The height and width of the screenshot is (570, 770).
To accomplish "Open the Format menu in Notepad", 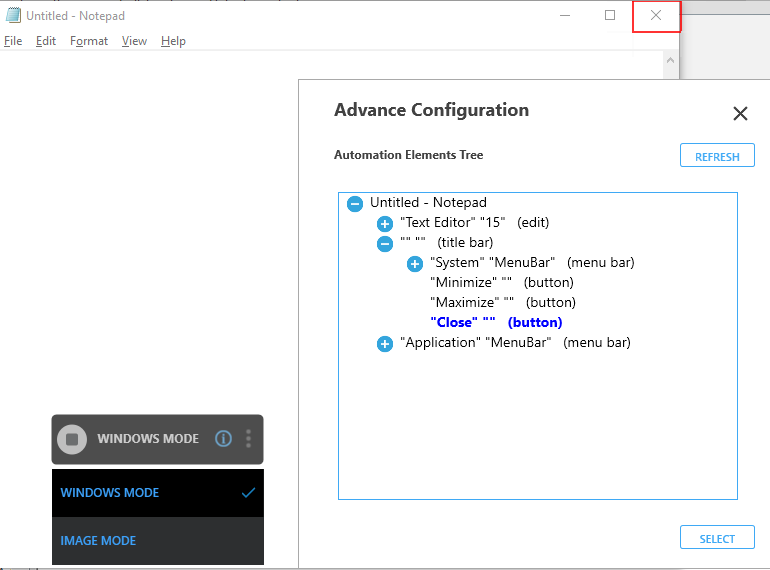I will pos(89,41).
